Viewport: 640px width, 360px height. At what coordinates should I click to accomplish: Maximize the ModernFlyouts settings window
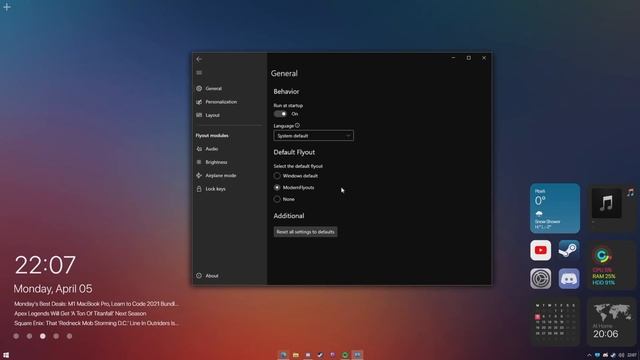click(469, 58)
